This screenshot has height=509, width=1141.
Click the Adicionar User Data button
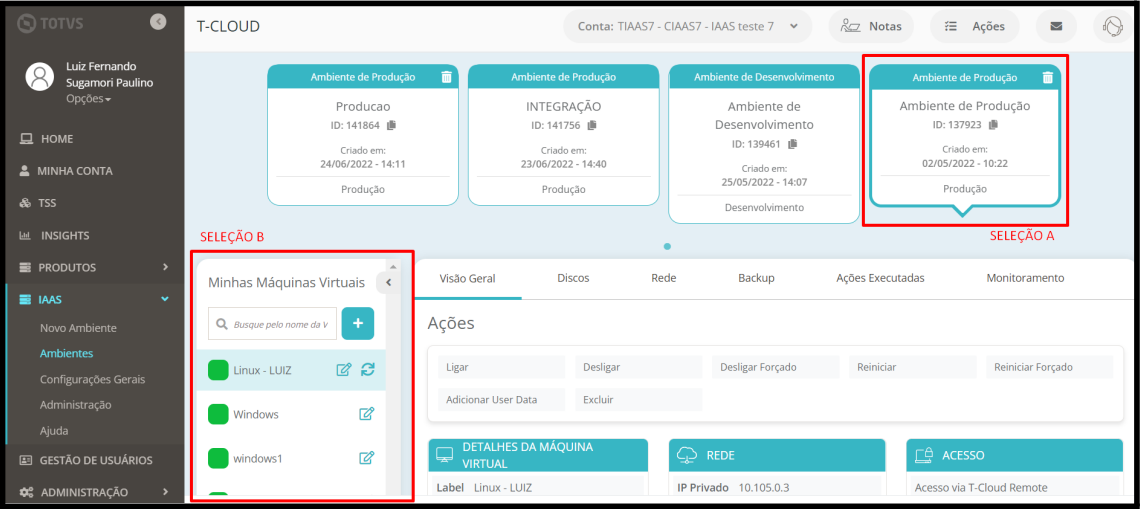coord(501,400)
